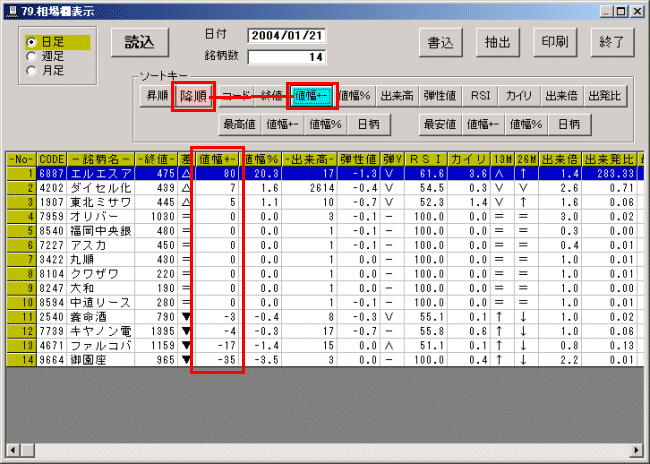Click the 終値 column header

pyautogui.click(x=157, y=159)
